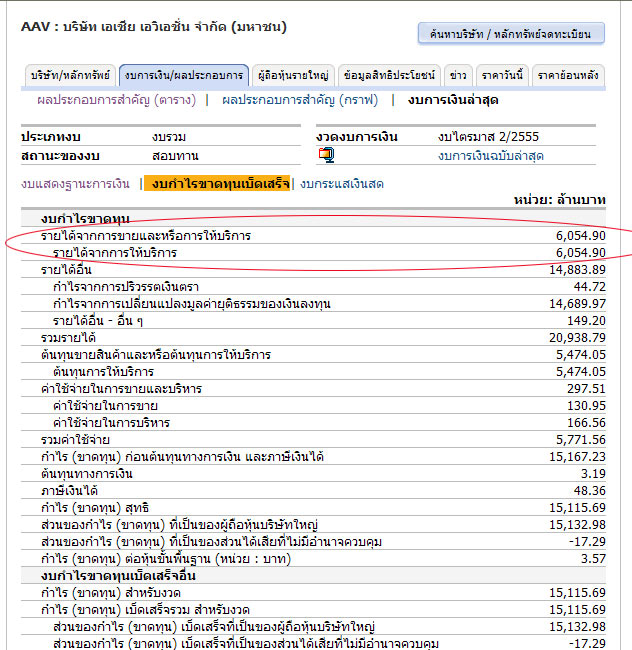Image resolution: width=632 pixels, height=650 pixels.
Task: Open the ข่าว tab
Action: (x=457, y=75)
